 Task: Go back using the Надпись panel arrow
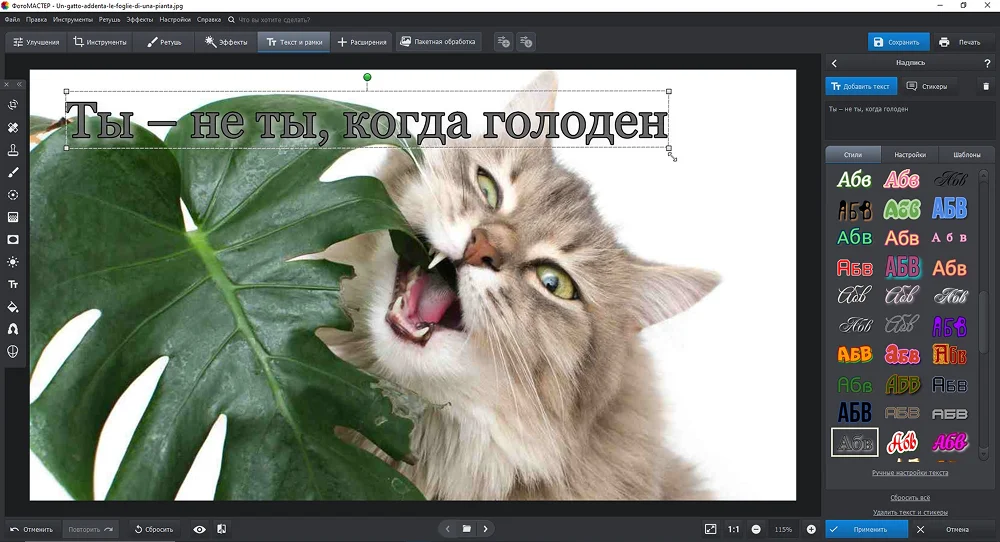pos(835,64)
